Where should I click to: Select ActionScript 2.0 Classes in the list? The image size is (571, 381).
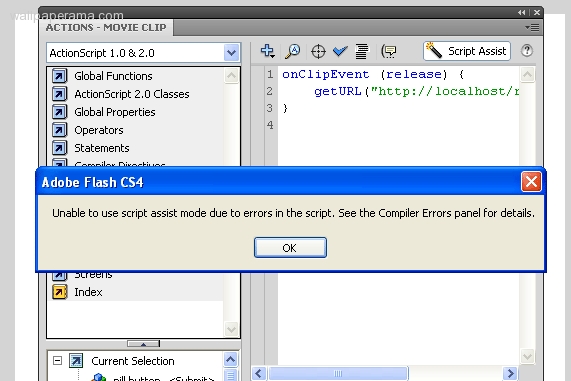click(x=132, y=94)
